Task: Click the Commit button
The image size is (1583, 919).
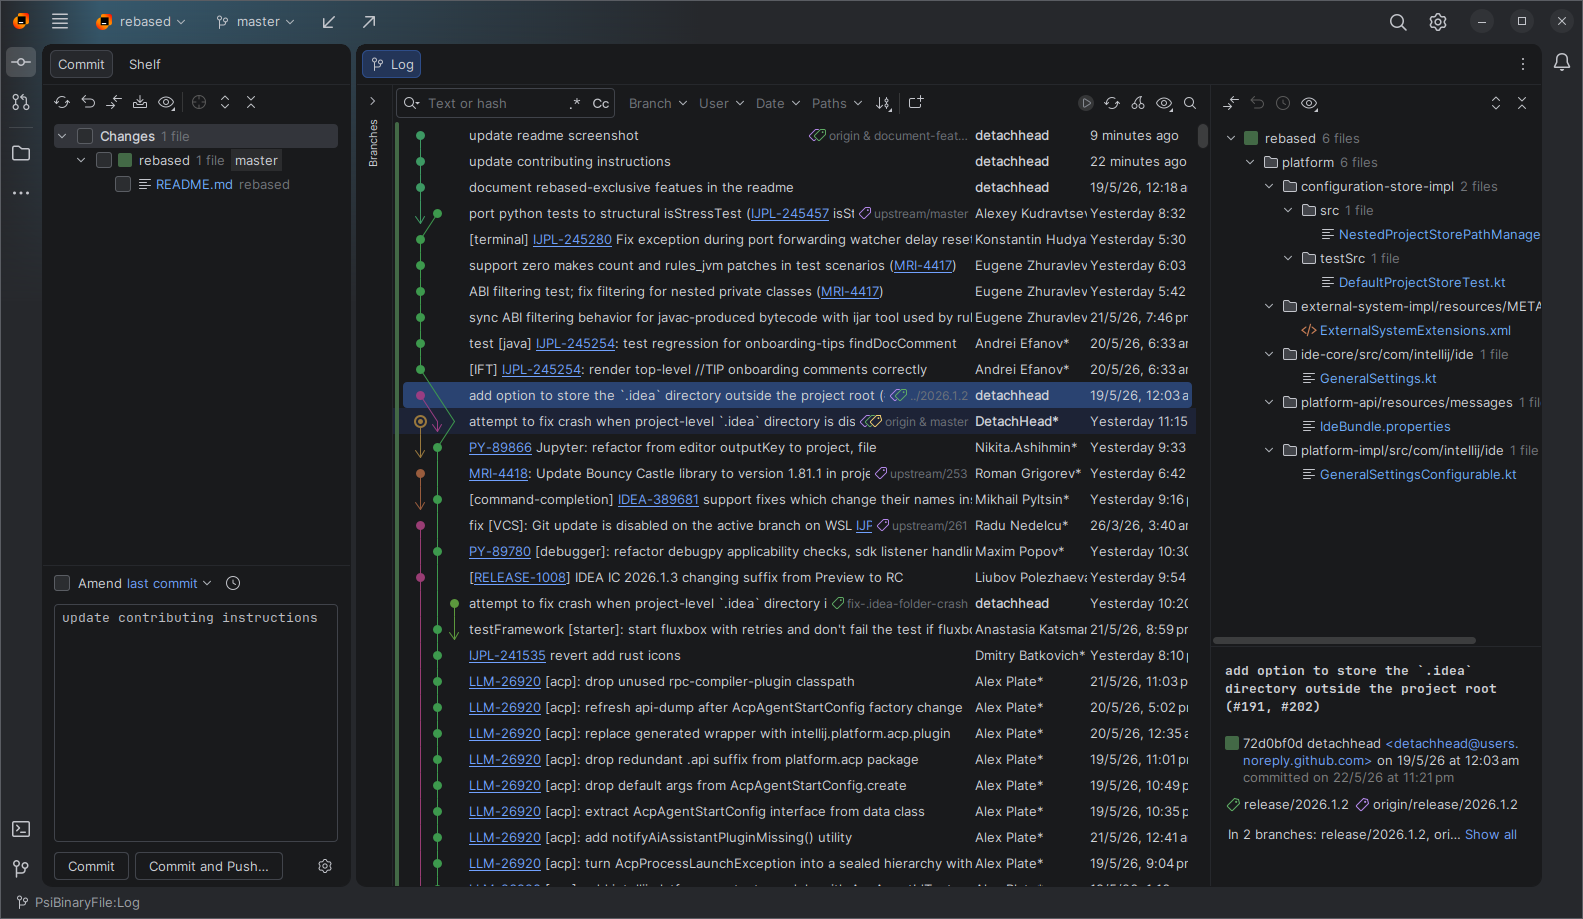Action: tap(91, 866)
